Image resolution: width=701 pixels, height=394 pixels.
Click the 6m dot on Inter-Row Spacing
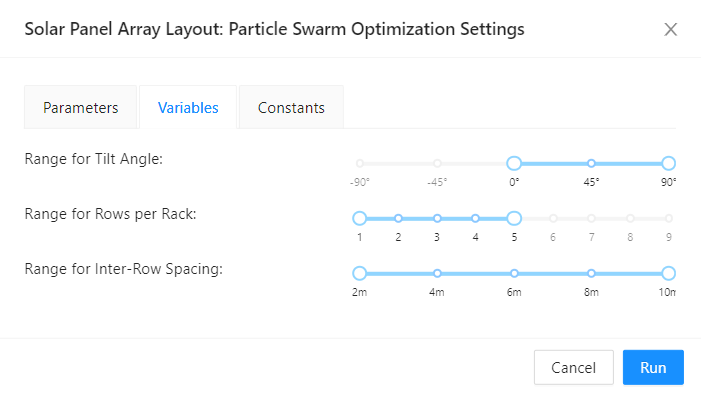[514, 273]
